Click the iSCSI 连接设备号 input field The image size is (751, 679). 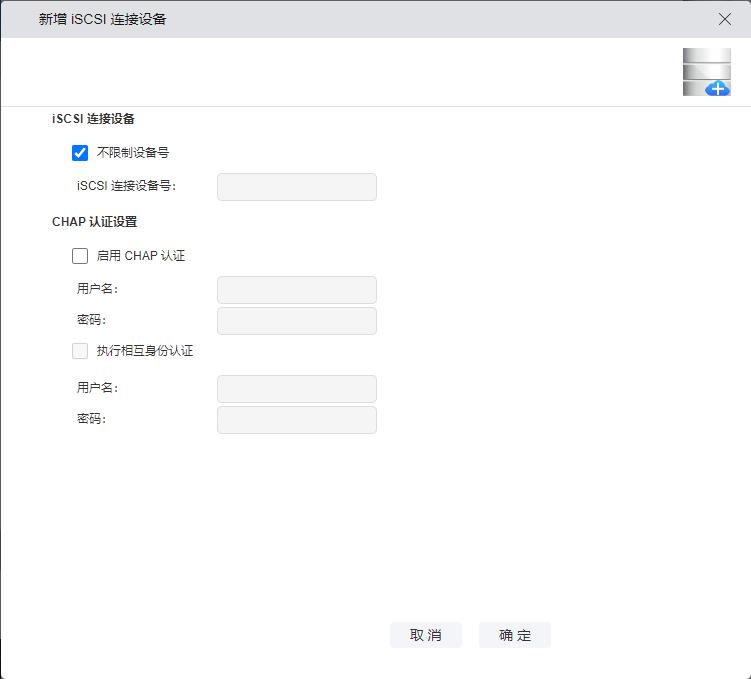coord(296,187)
